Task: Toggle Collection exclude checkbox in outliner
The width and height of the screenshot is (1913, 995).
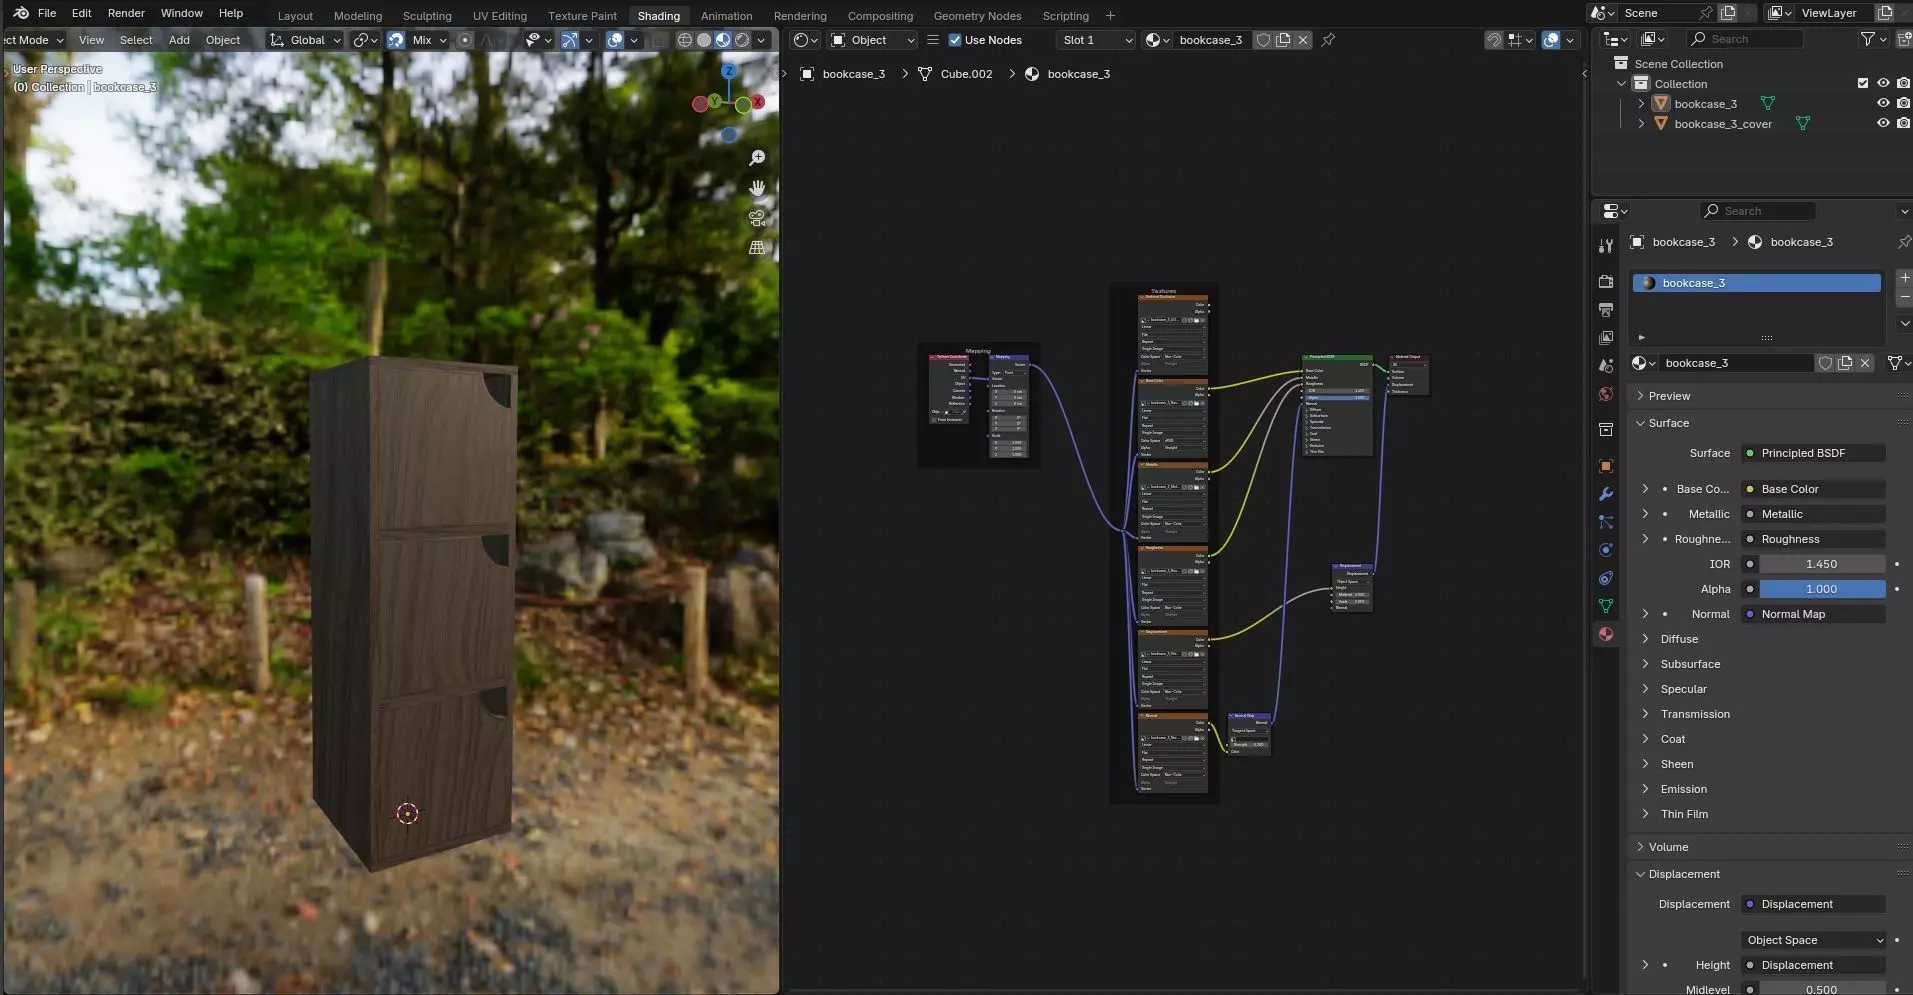Action: [1862, 84]
